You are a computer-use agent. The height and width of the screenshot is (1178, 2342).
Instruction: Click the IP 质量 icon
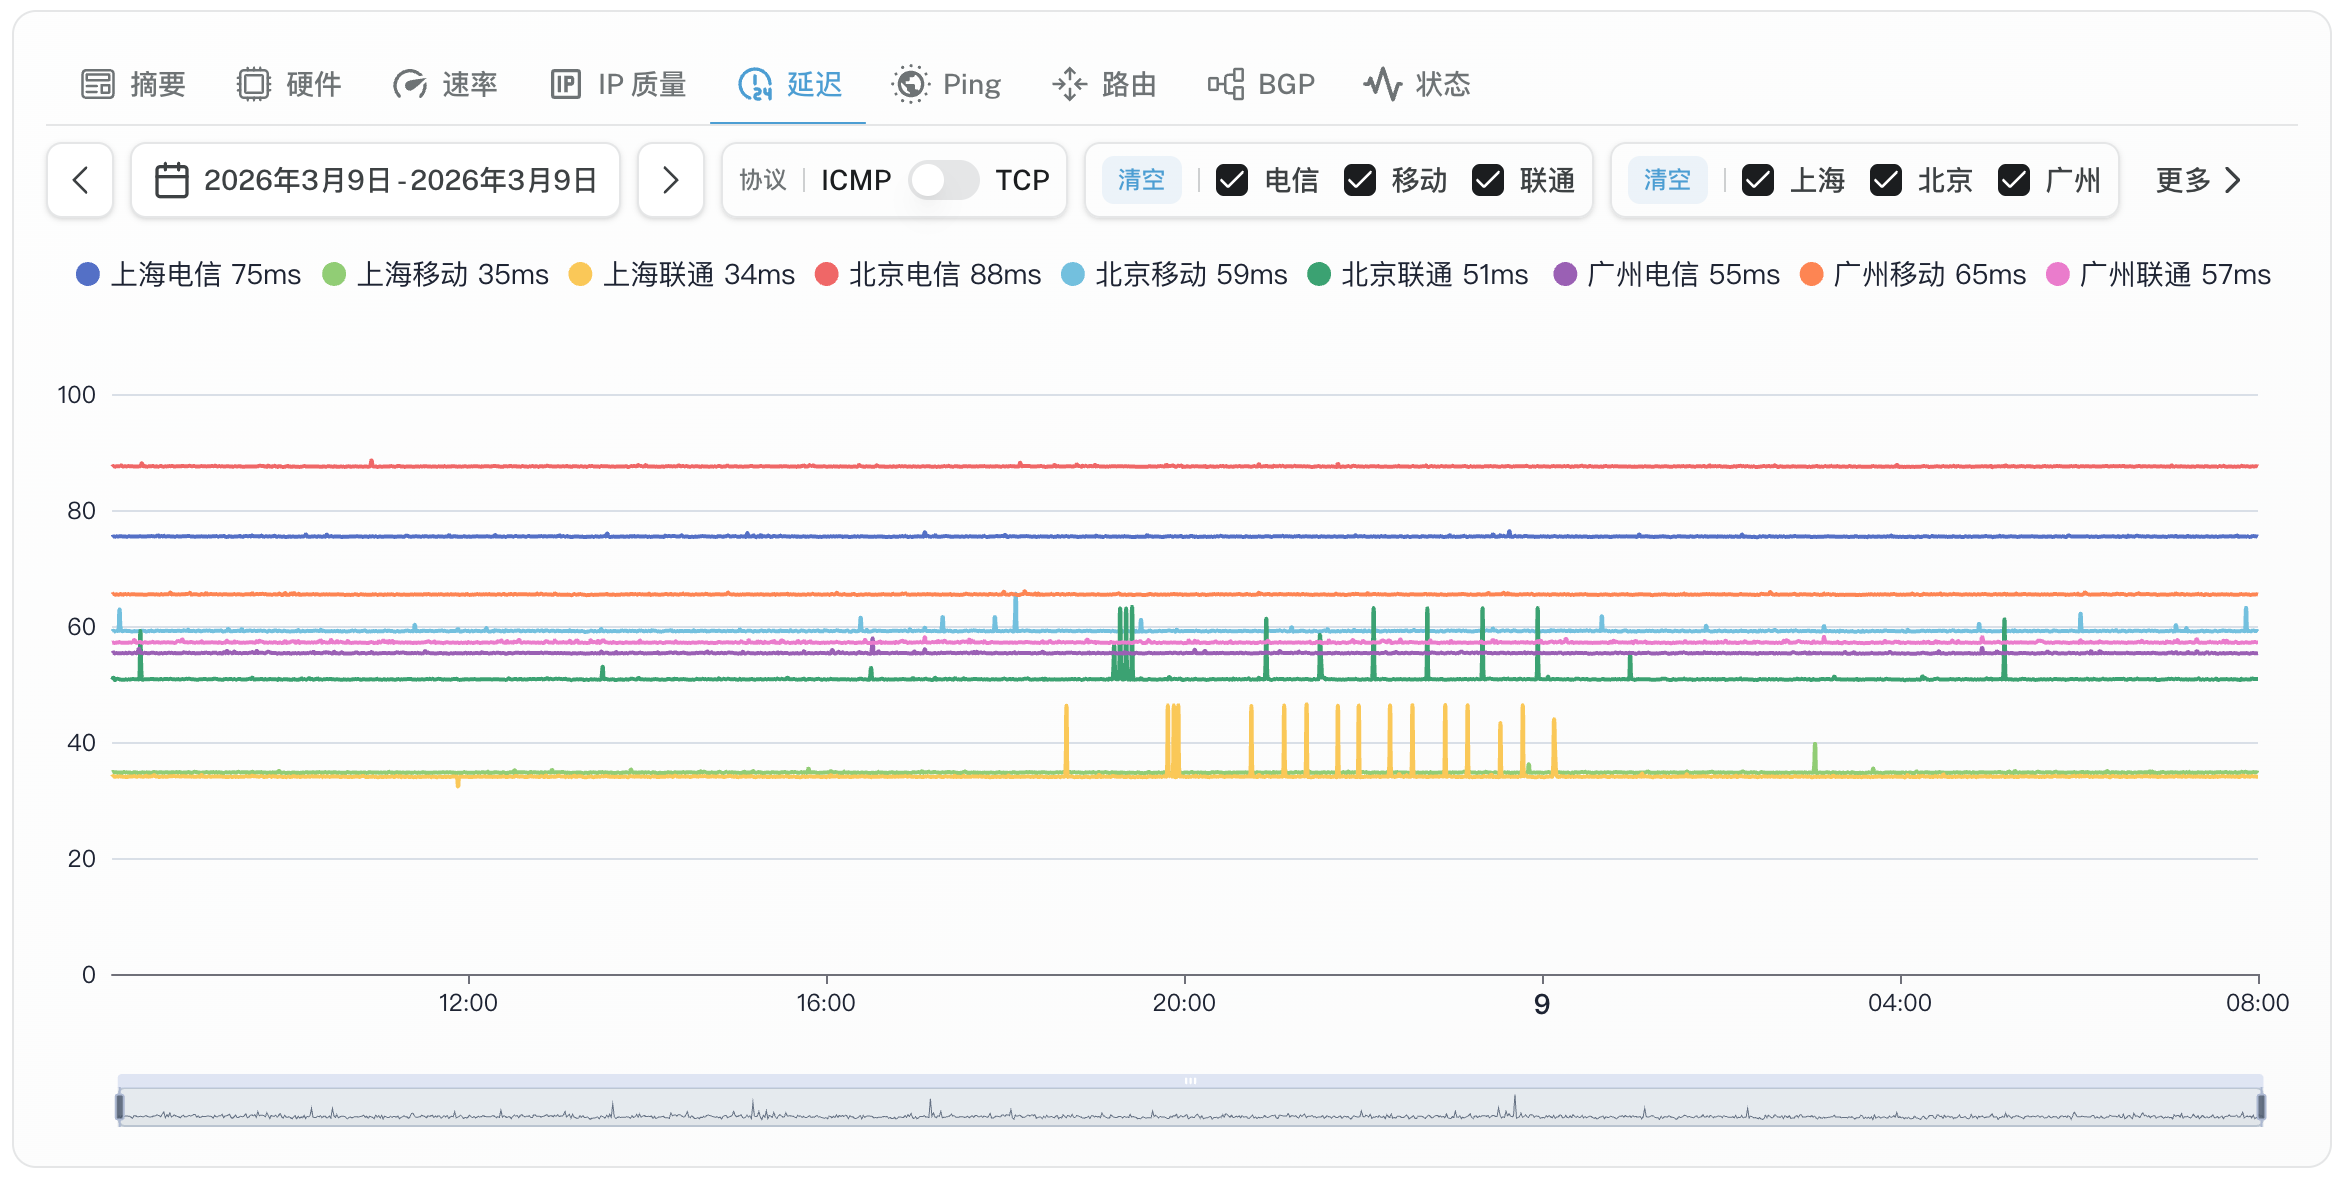click(x=566, y=84)
